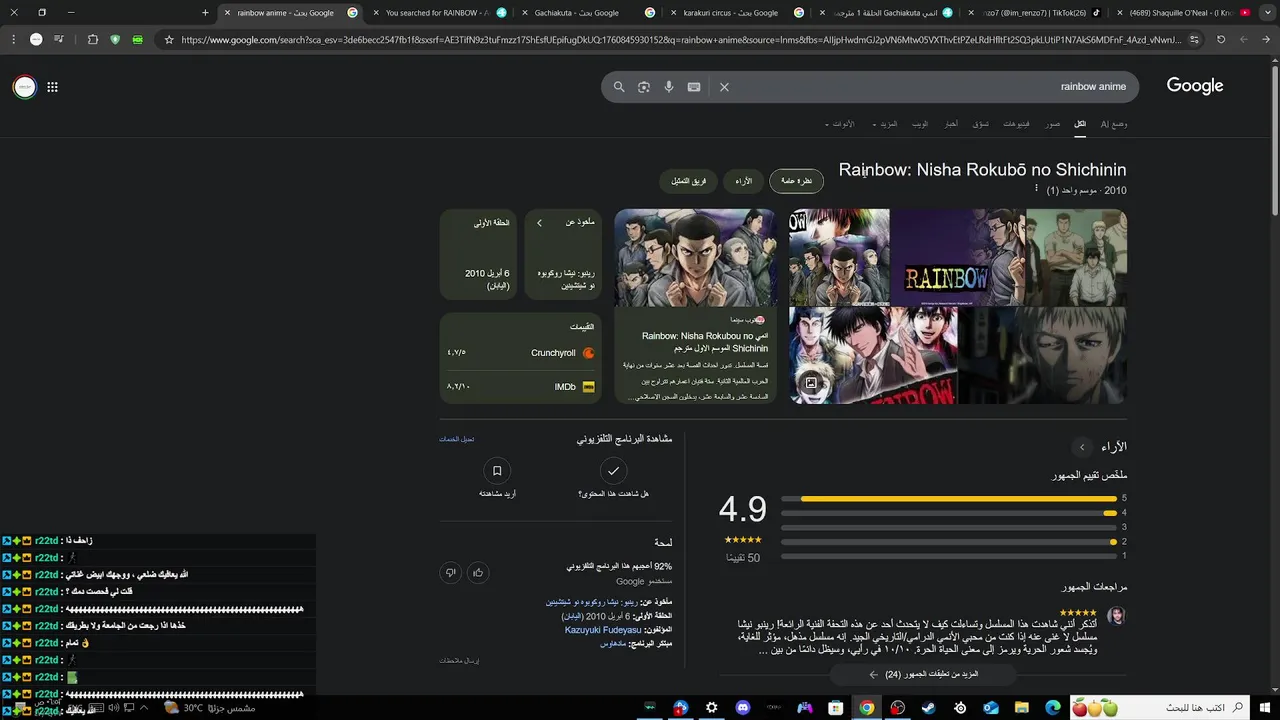Open Google account avatar
The height and width of the screenshot is (720, 1280).
tap(24, 87)
